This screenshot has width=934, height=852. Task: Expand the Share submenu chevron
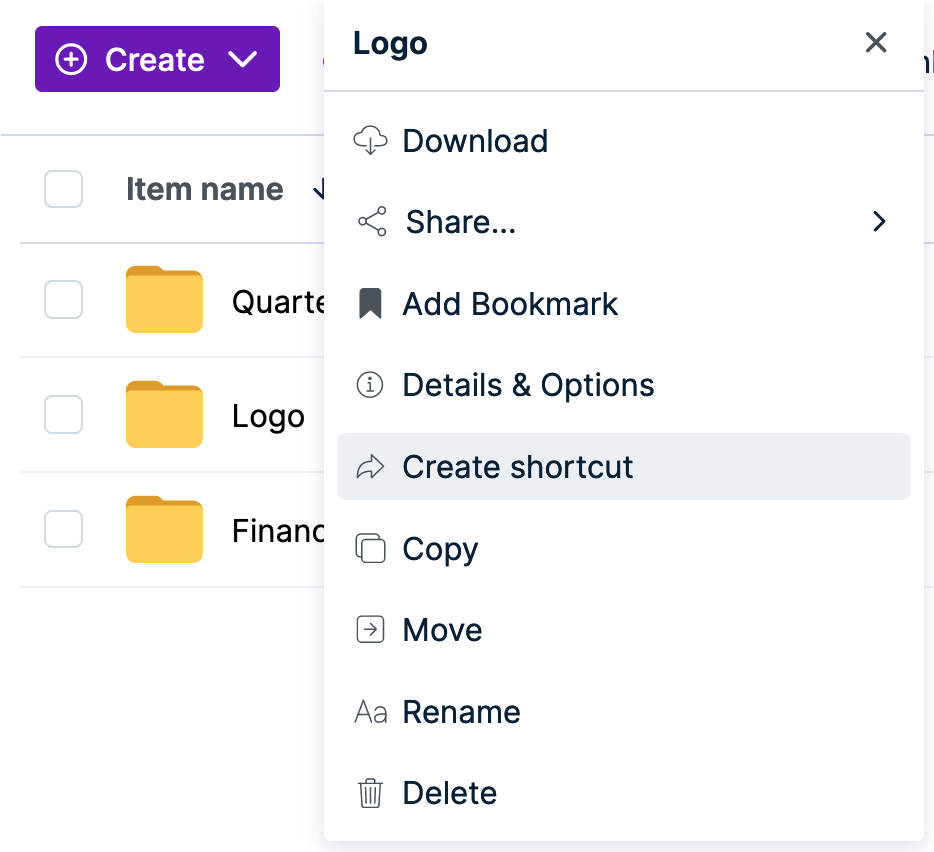[879, 221]
